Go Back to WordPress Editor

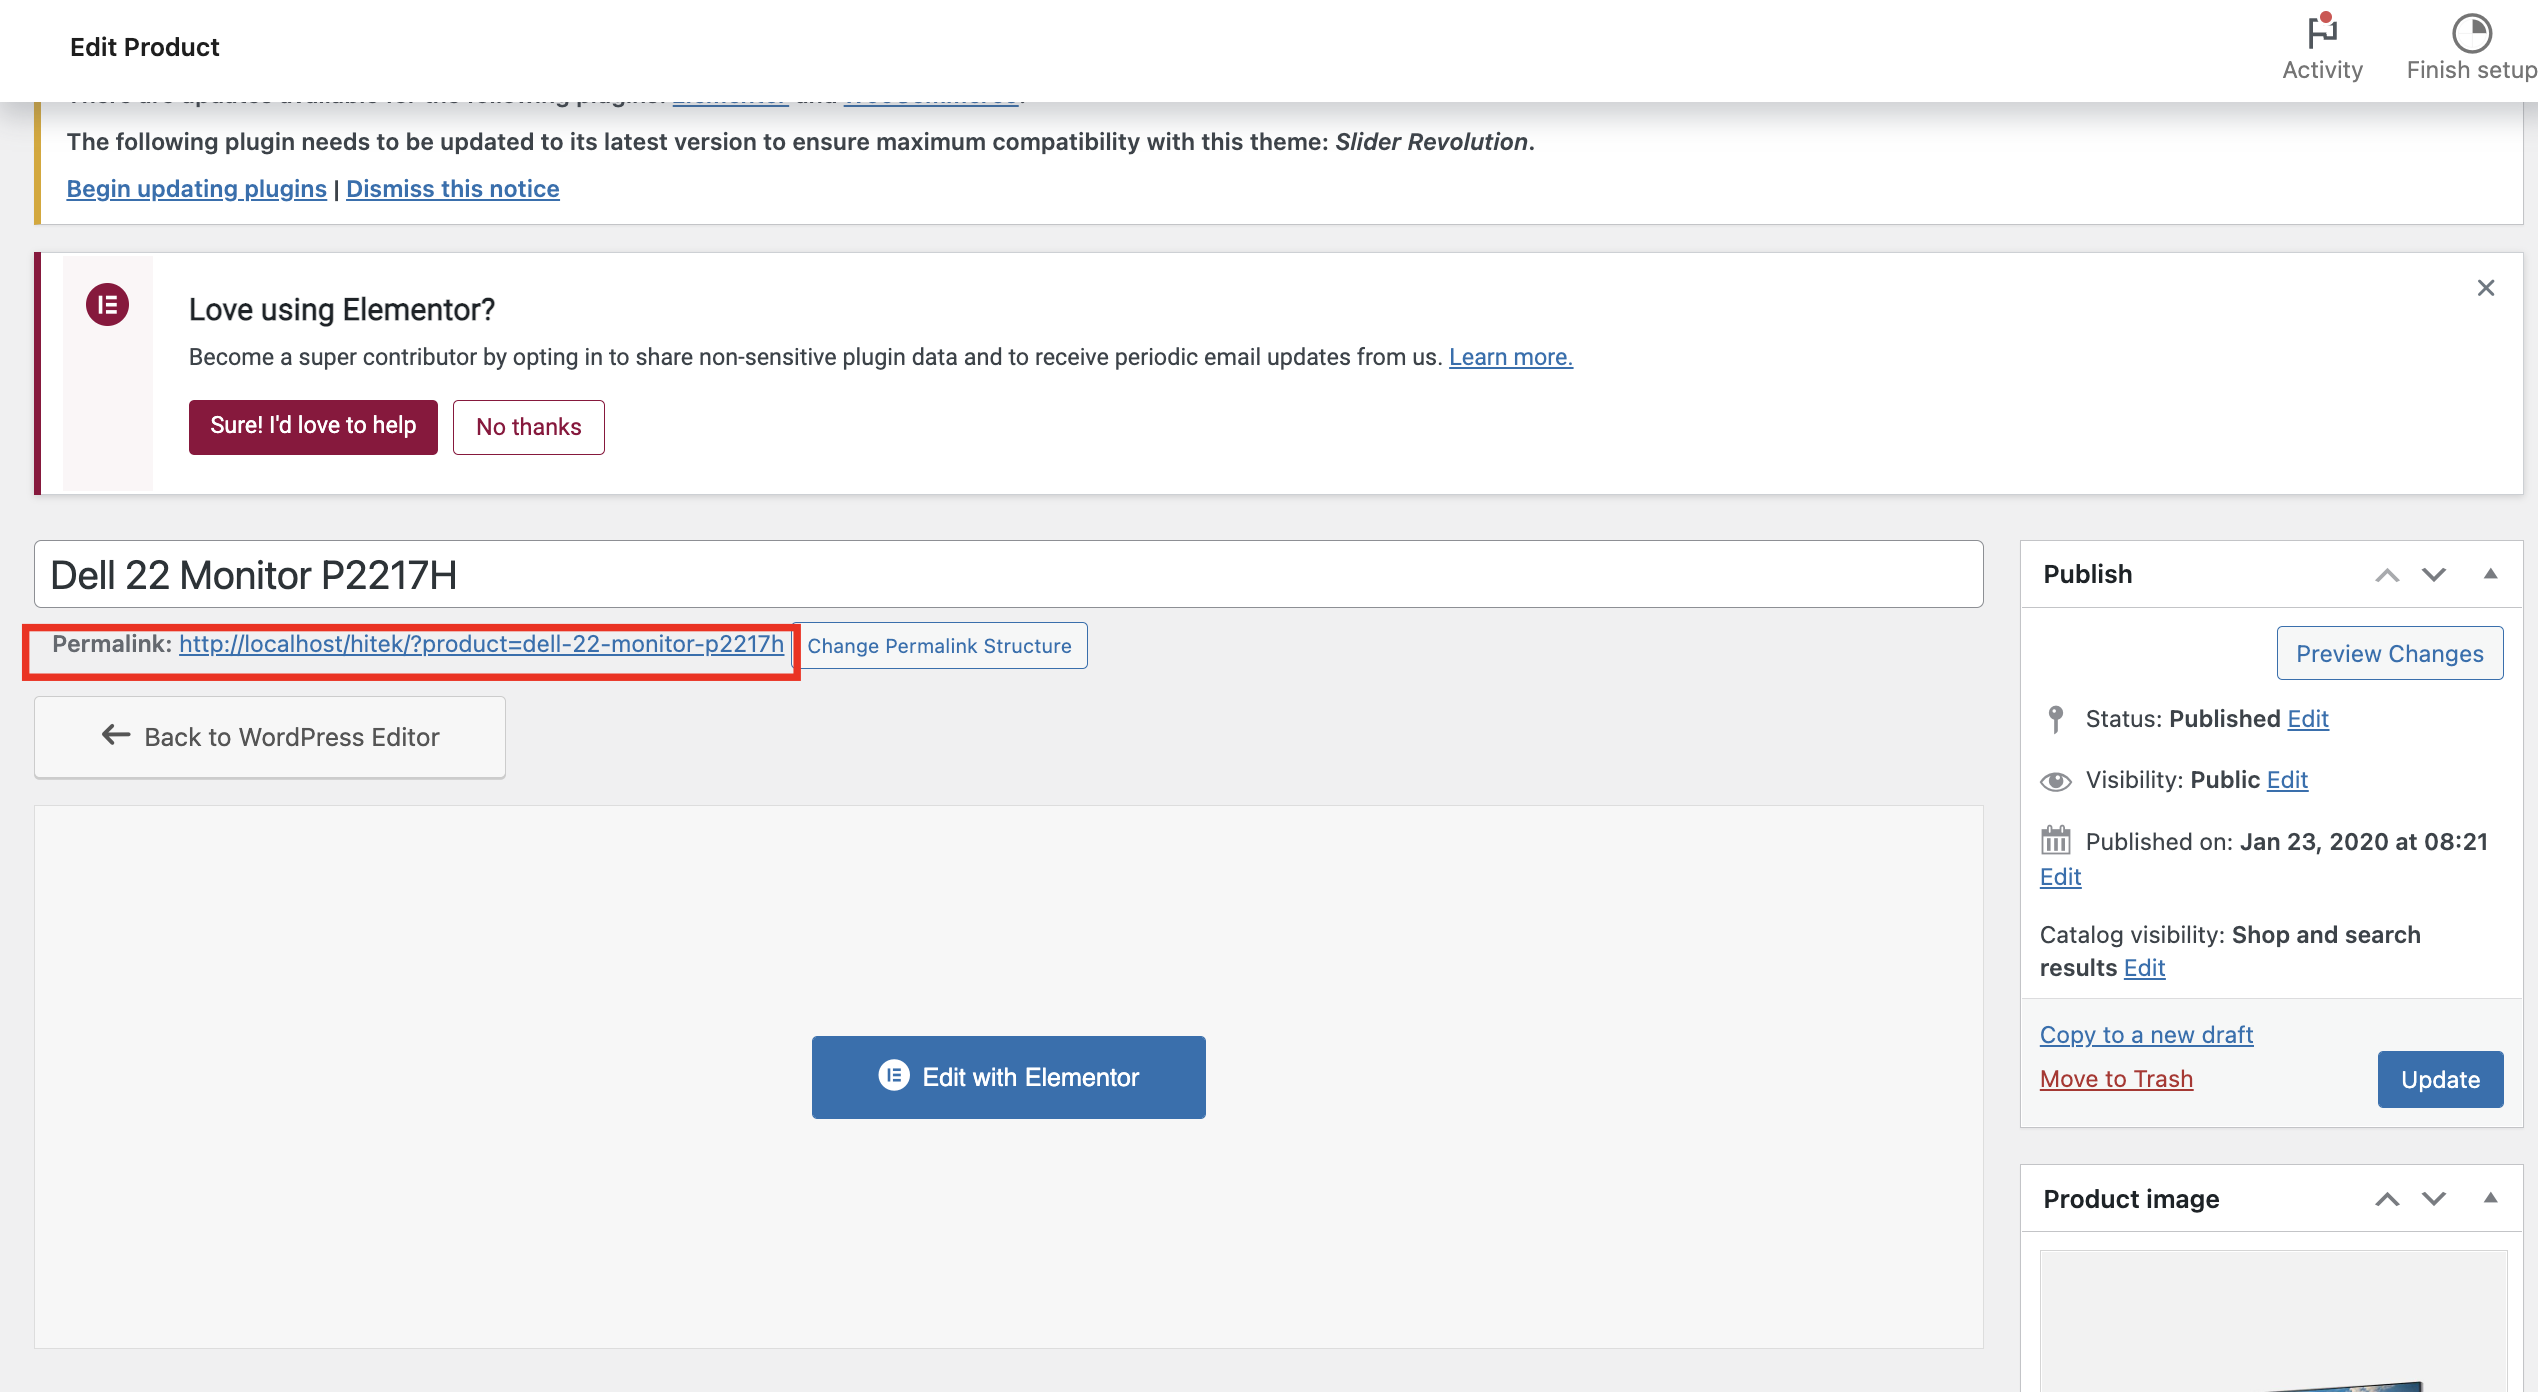point(270,737)
